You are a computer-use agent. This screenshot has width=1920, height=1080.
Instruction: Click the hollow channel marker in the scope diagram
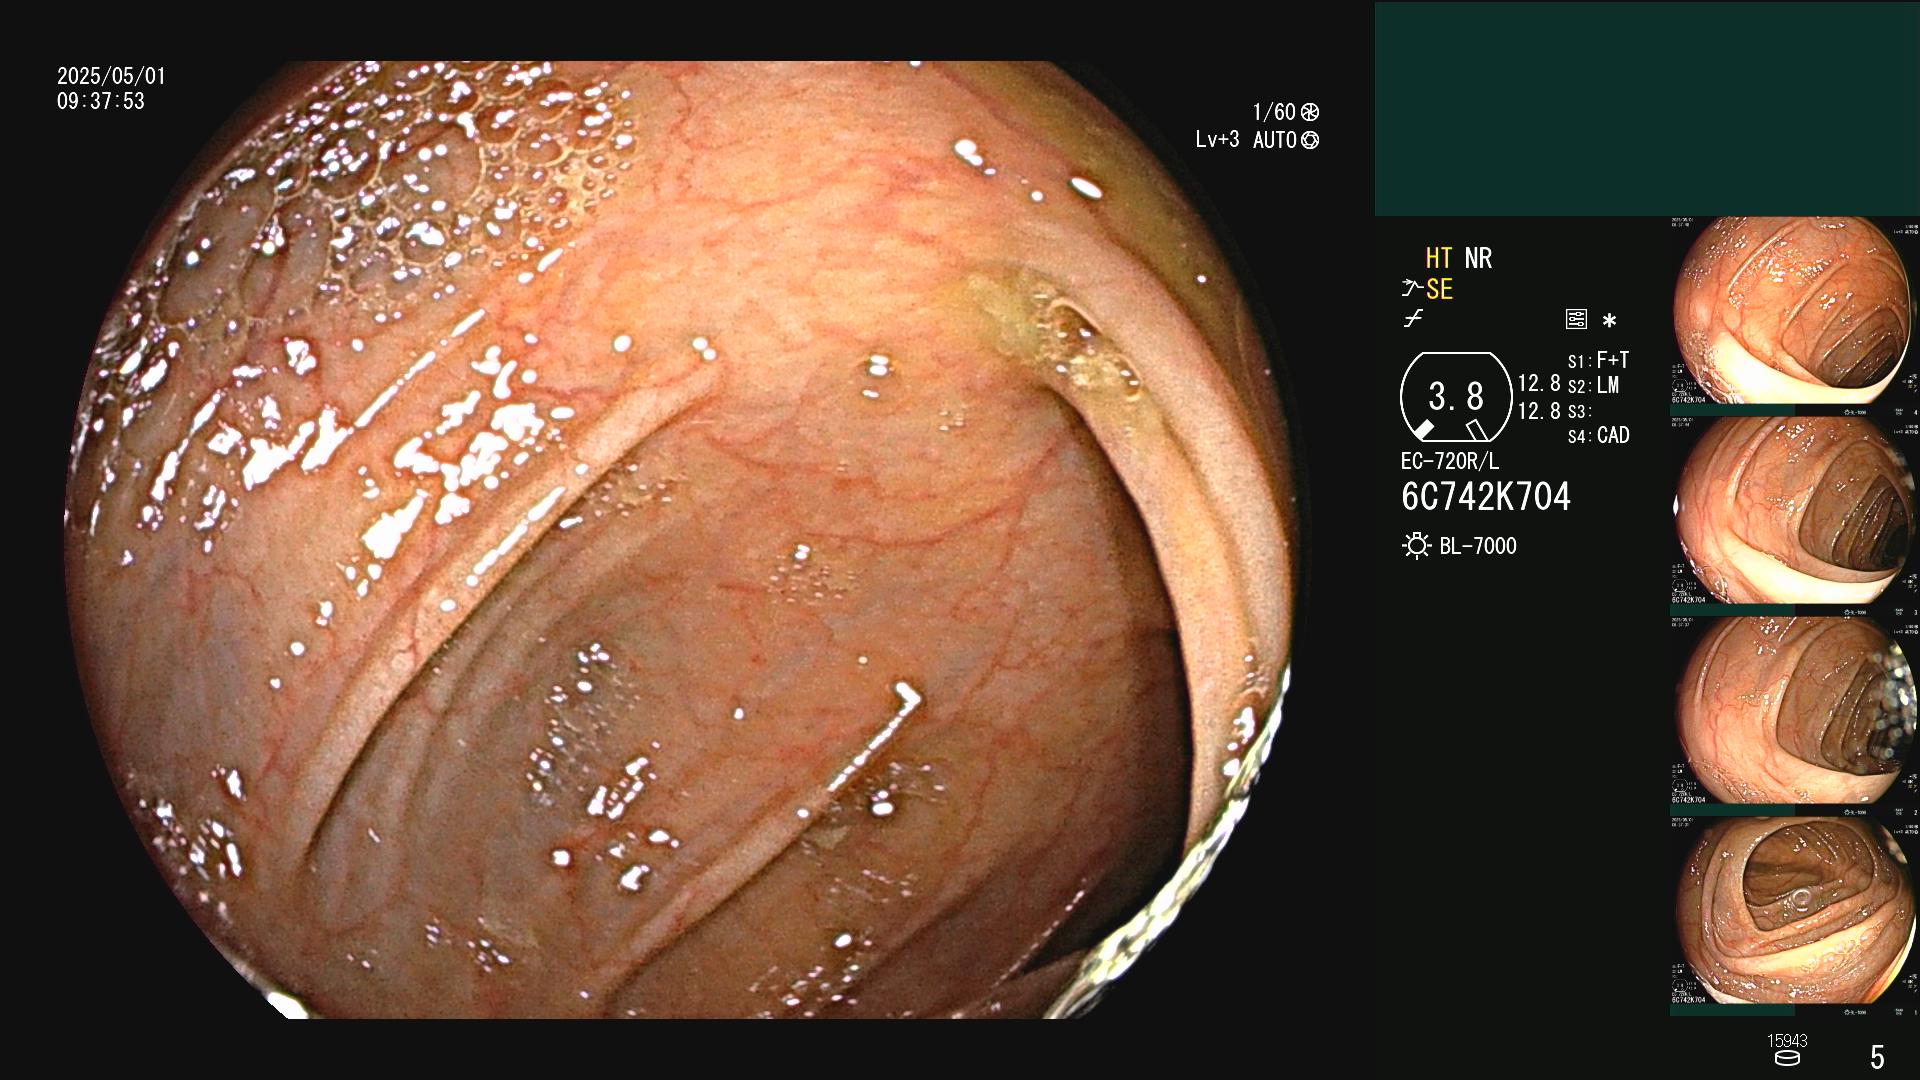coord(1478,430)
